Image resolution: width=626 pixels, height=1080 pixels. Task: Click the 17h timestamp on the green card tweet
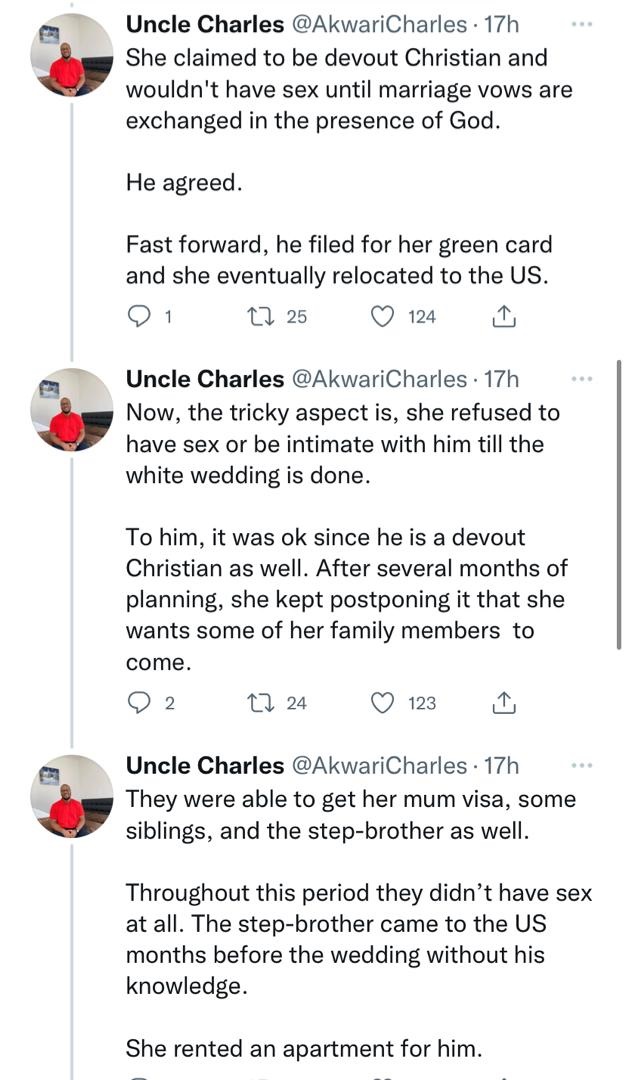coord(501,24)
